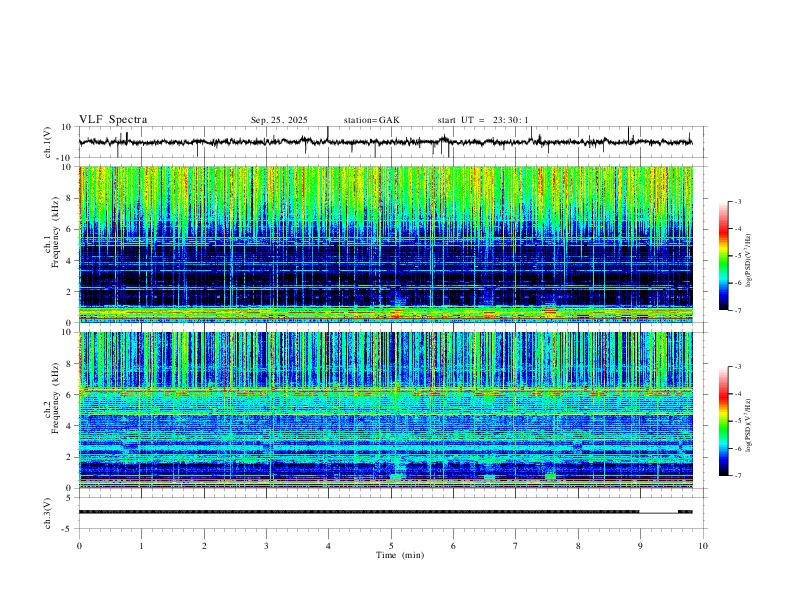The image size is (792, 612).
Task: Click the ch.2 PSD color scale bar
Action: [x=723, y=421]
